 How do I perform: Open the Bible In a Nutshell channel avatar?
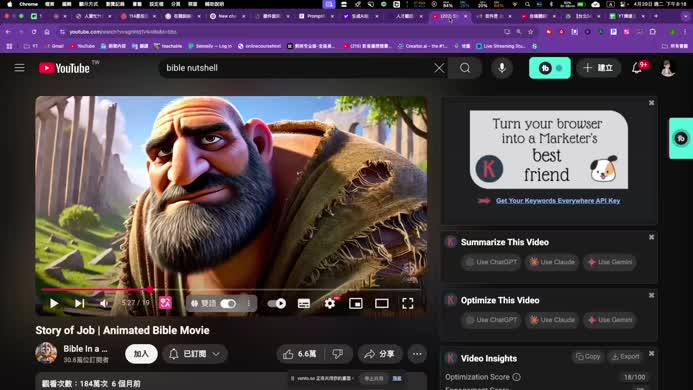pos(46,353)
